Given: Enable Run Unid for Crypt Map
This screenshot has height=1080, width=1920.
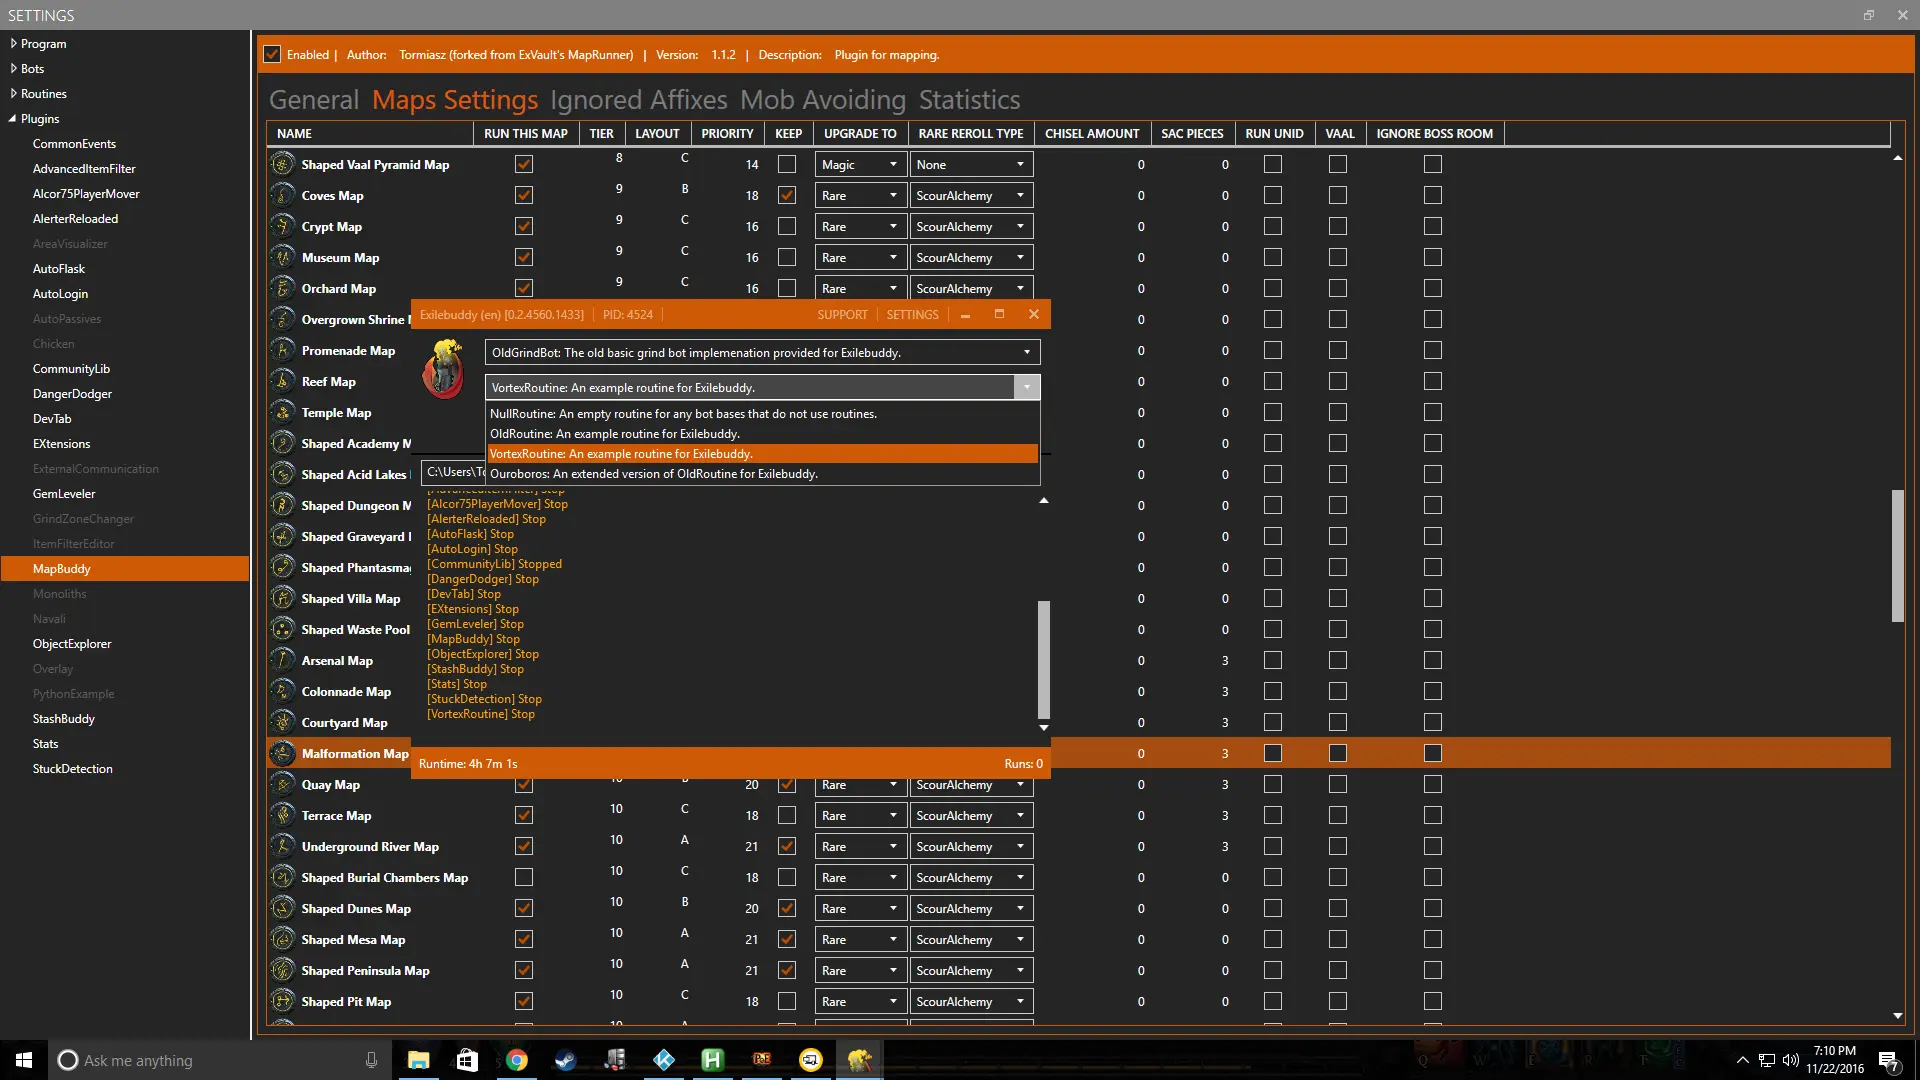Looking at the screenshot, I should point(1273,226).
